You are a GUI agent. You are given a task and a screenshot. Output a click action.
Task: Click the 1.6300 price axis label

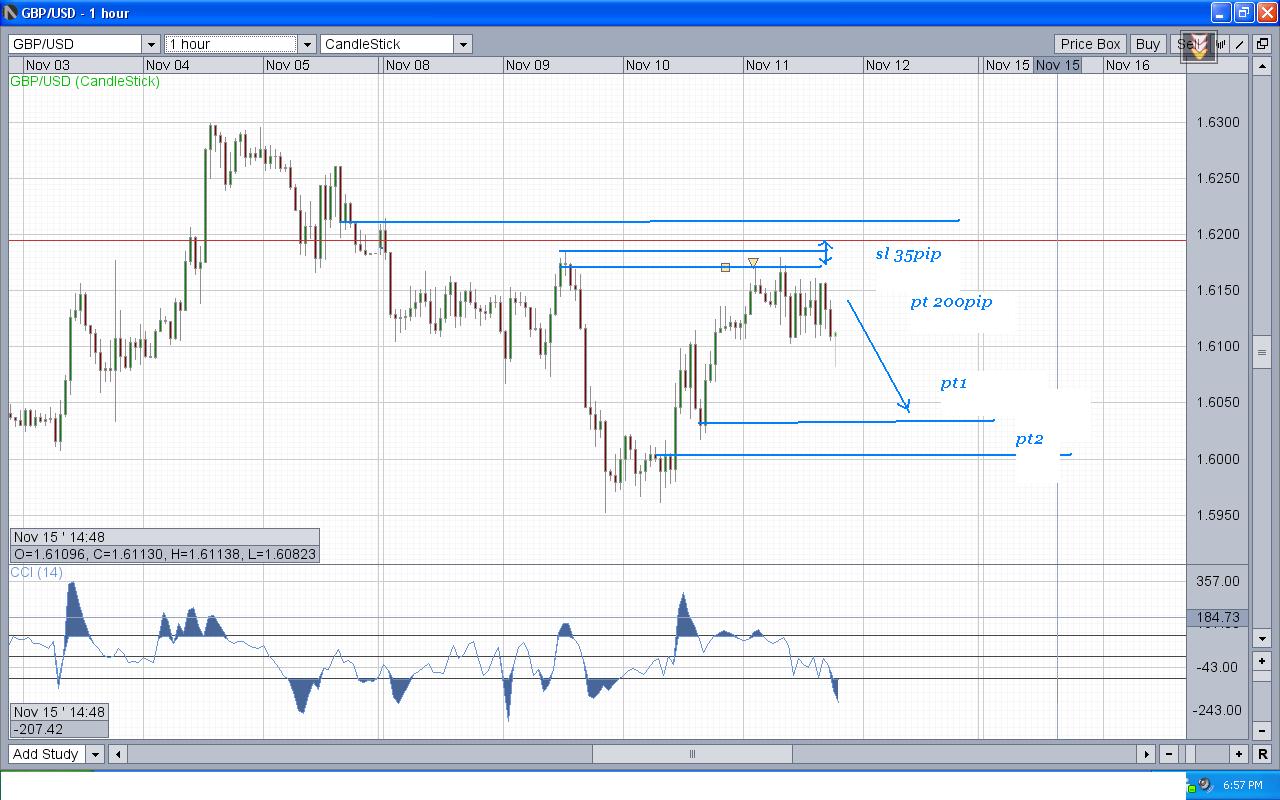pyautogui.click(x=1217, y=123)
